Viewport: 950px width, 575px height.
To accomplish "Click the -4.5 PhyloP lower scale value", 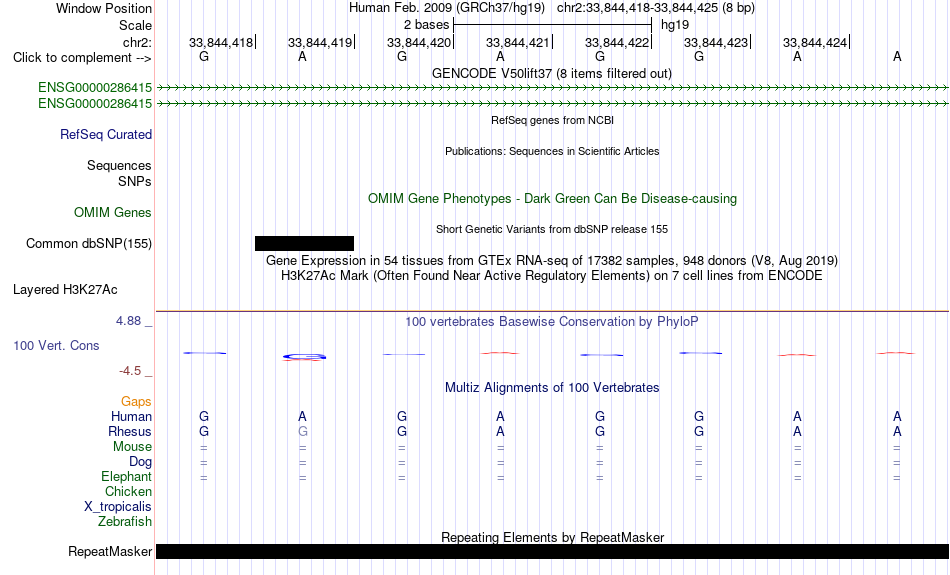I will 130,371.
